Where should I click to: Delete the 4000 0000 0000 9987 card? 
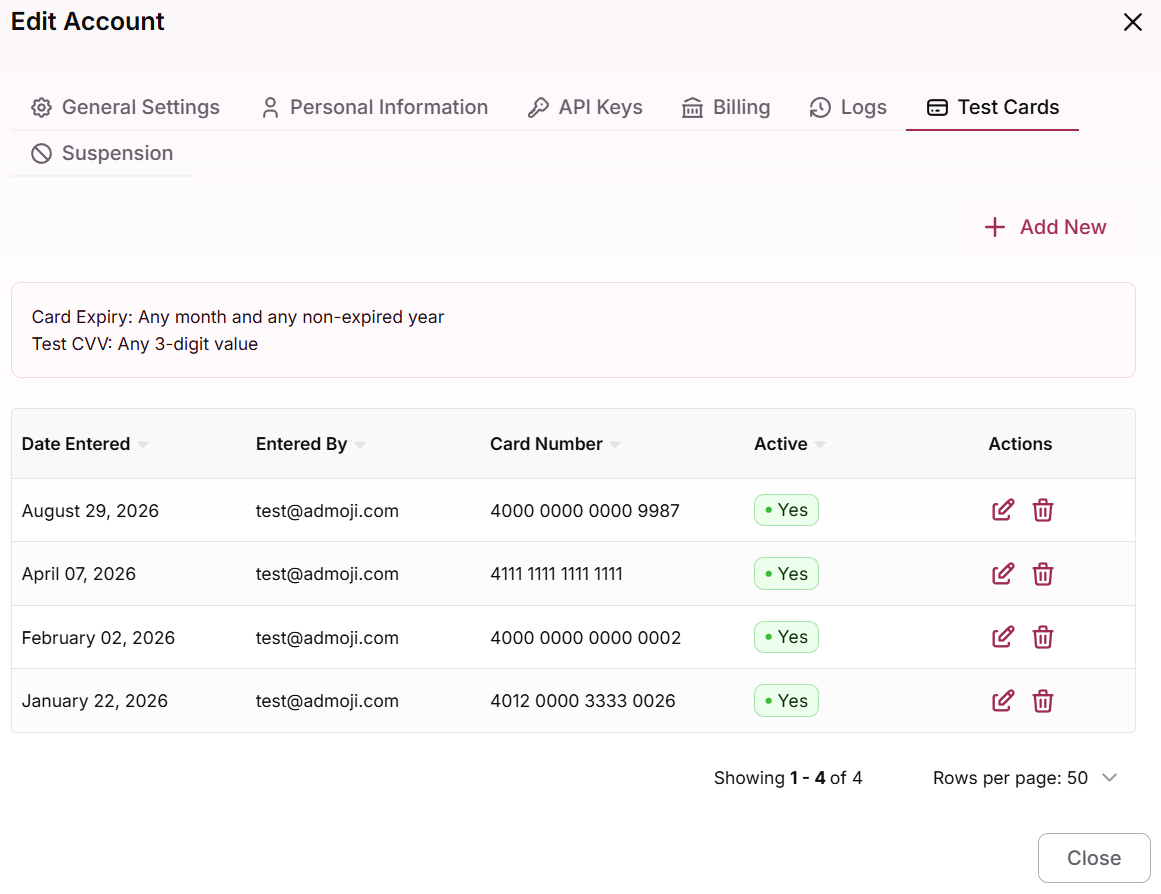pyautogui.click(x=1043, y=510)
